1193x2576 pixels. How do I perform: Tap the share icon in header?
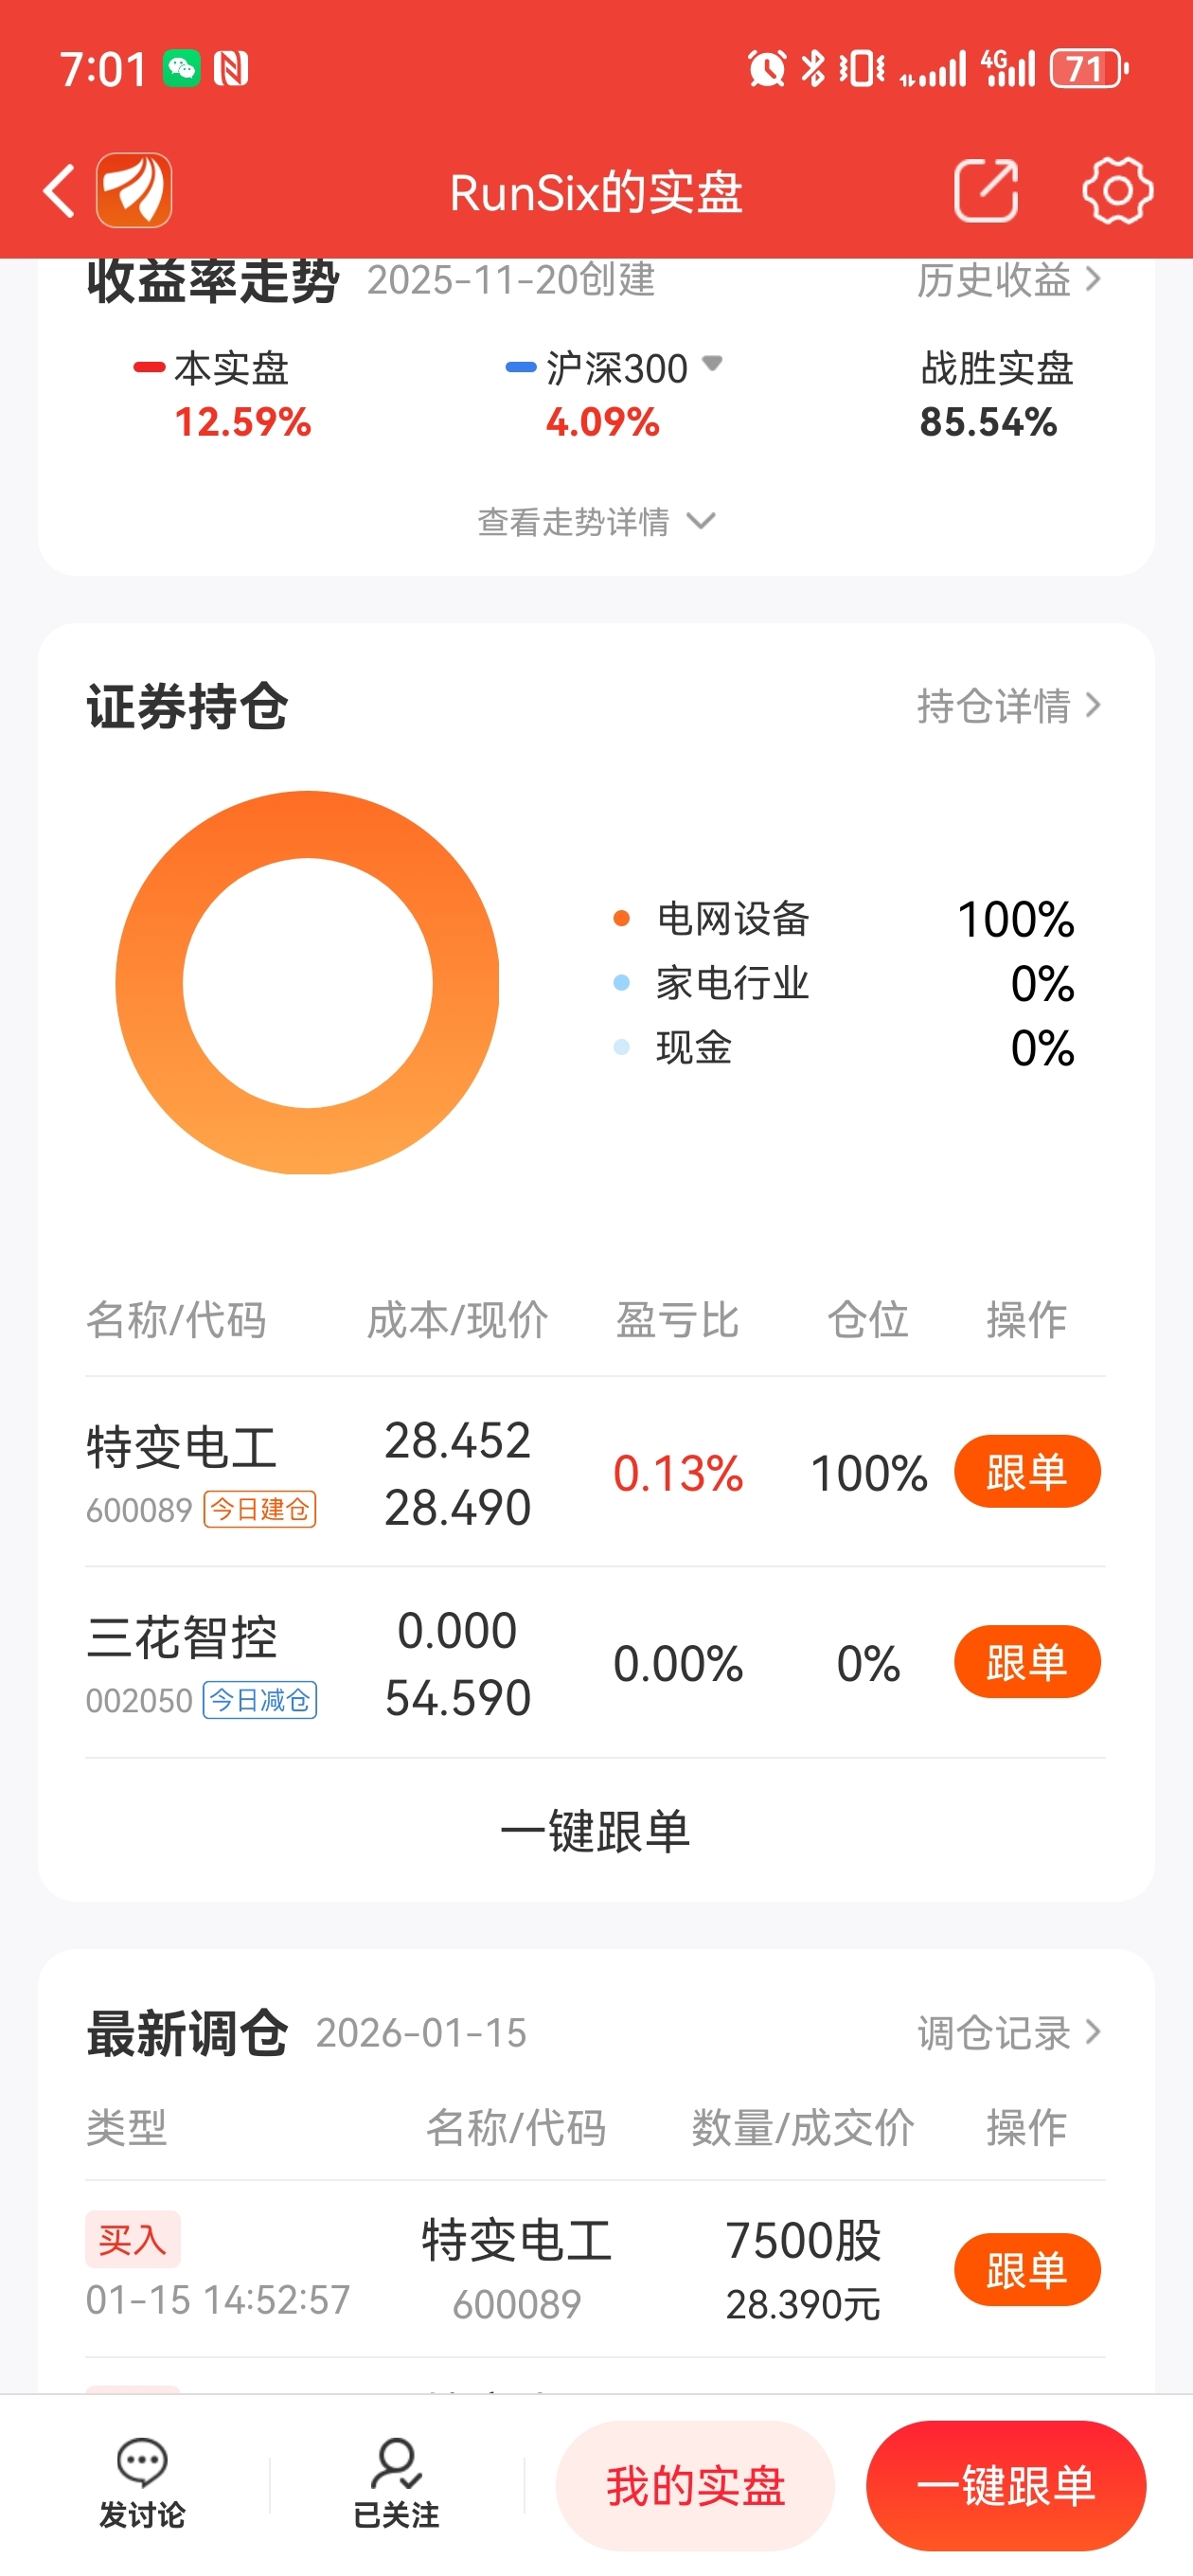(x=986, y=190)
